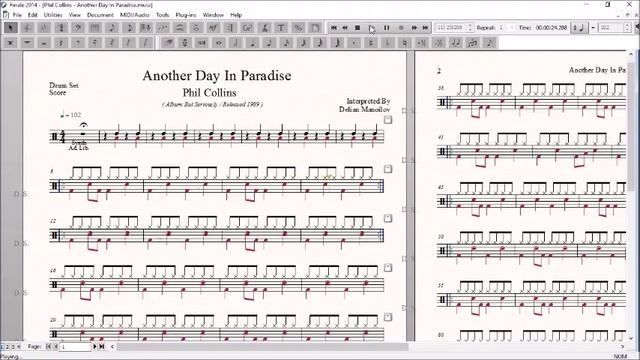Screen dimensions: 640x360
Task: Choose the whole rest in rests palette
Action: [27, 42]
